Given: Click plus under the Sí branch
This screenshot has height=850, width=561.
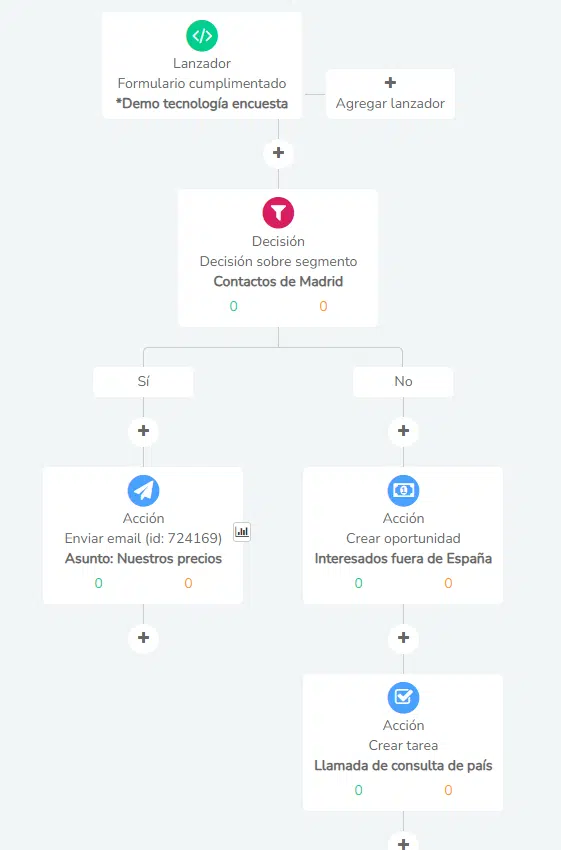Looking at the screenshot, I should click(143, 431).
